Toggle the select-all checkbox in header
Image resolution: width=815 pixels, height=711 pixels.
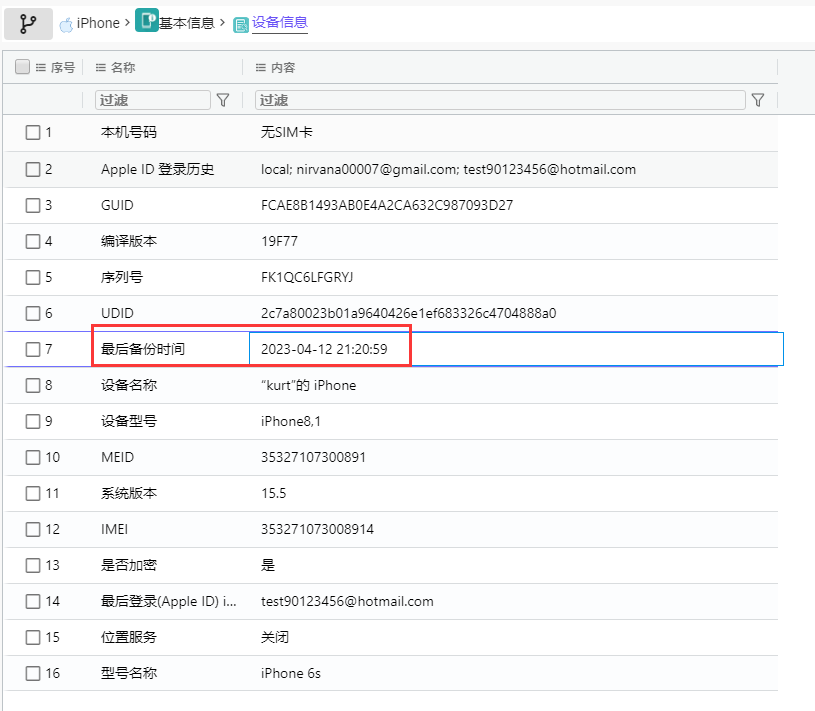(x=22, y=67)
